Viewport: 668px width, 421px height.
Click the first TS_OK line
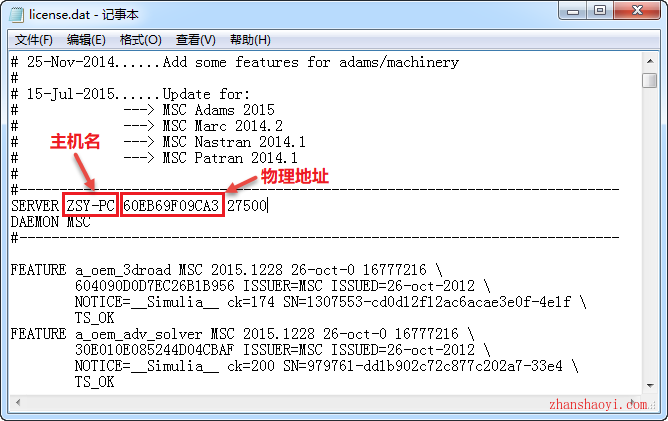click(95, 318)
